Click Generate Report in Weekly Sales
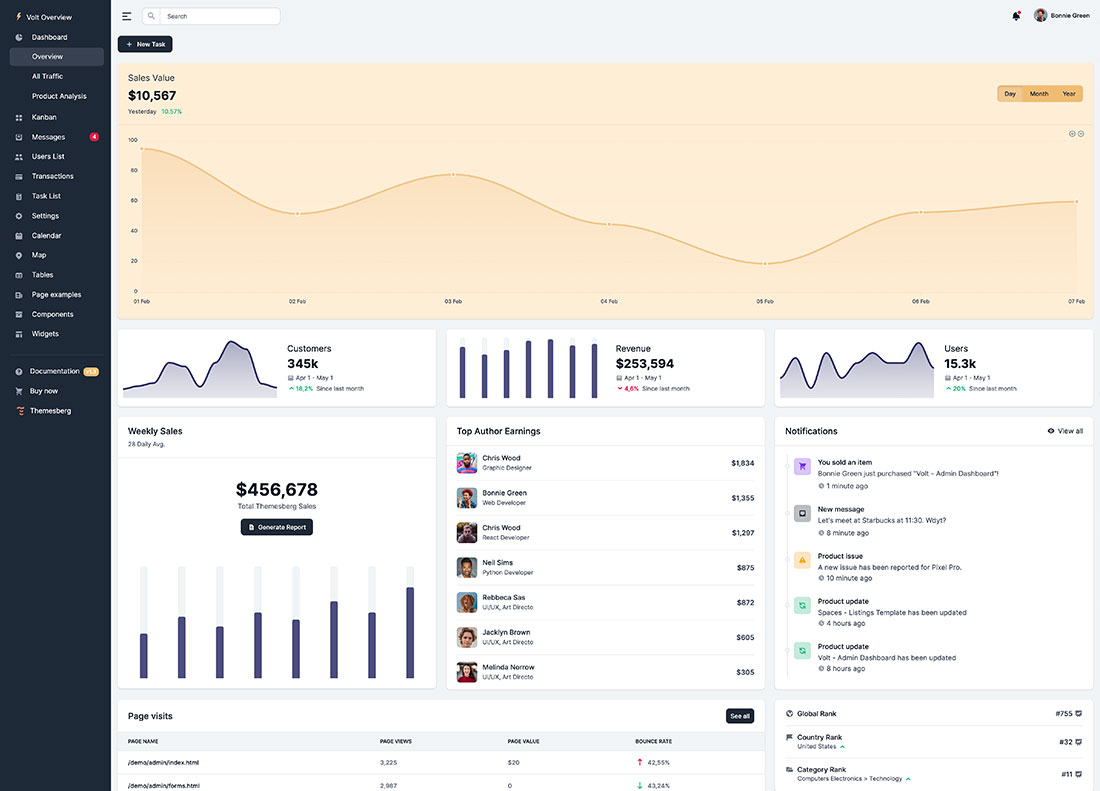The image size is (1100, 791). point(276,527)
